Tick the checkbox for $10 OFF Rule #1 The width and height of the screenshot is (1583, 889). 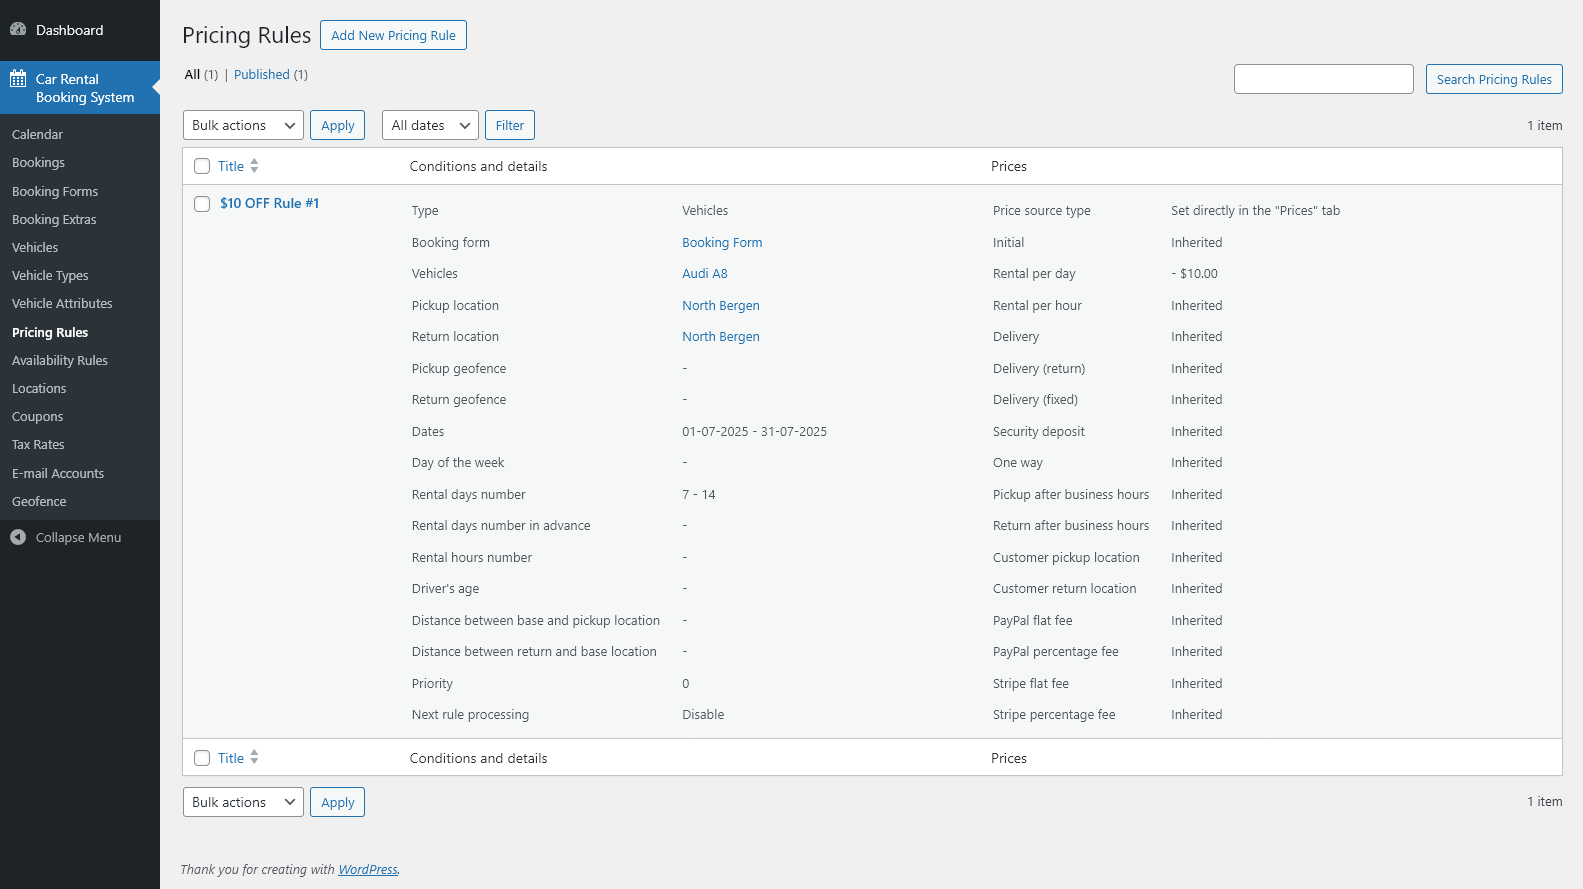pyautogui.click(x=202, y=204)
